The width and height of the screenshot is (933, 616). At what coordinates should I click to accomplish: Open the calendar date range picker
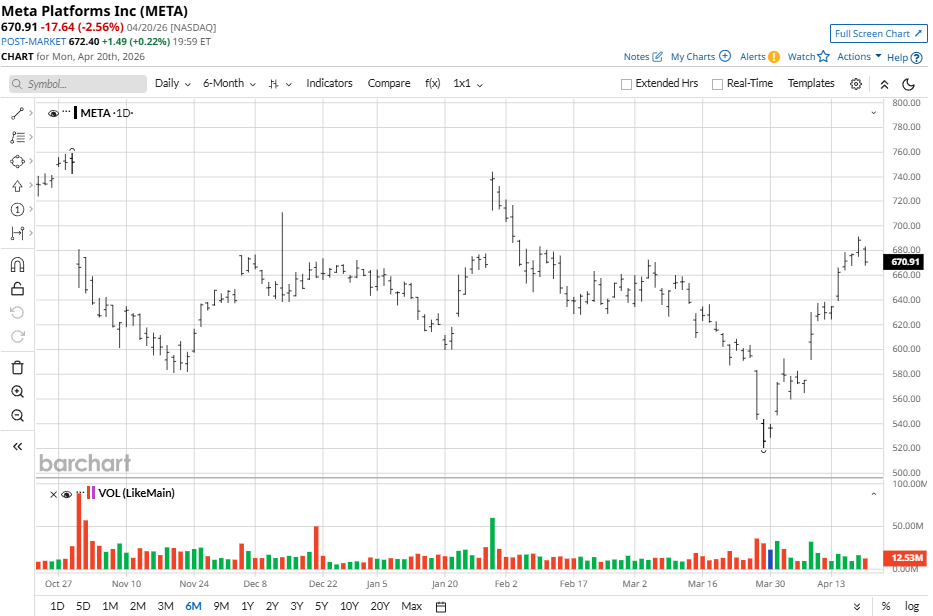(x=441, y=606)
